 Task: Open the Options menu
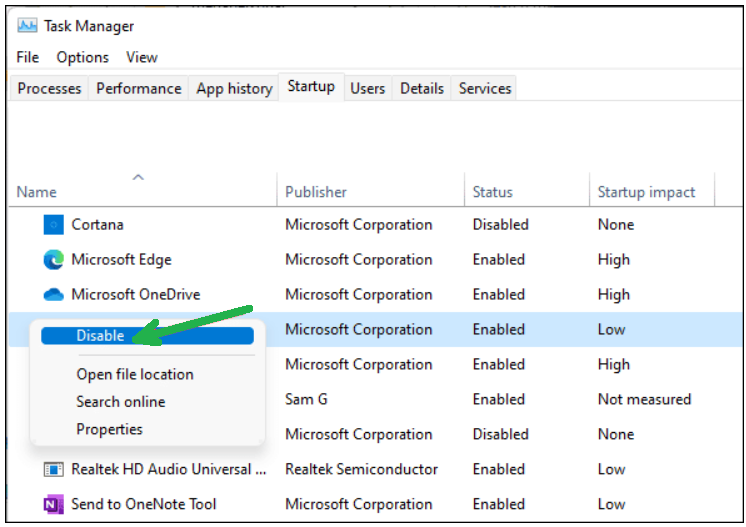(82, 57)
